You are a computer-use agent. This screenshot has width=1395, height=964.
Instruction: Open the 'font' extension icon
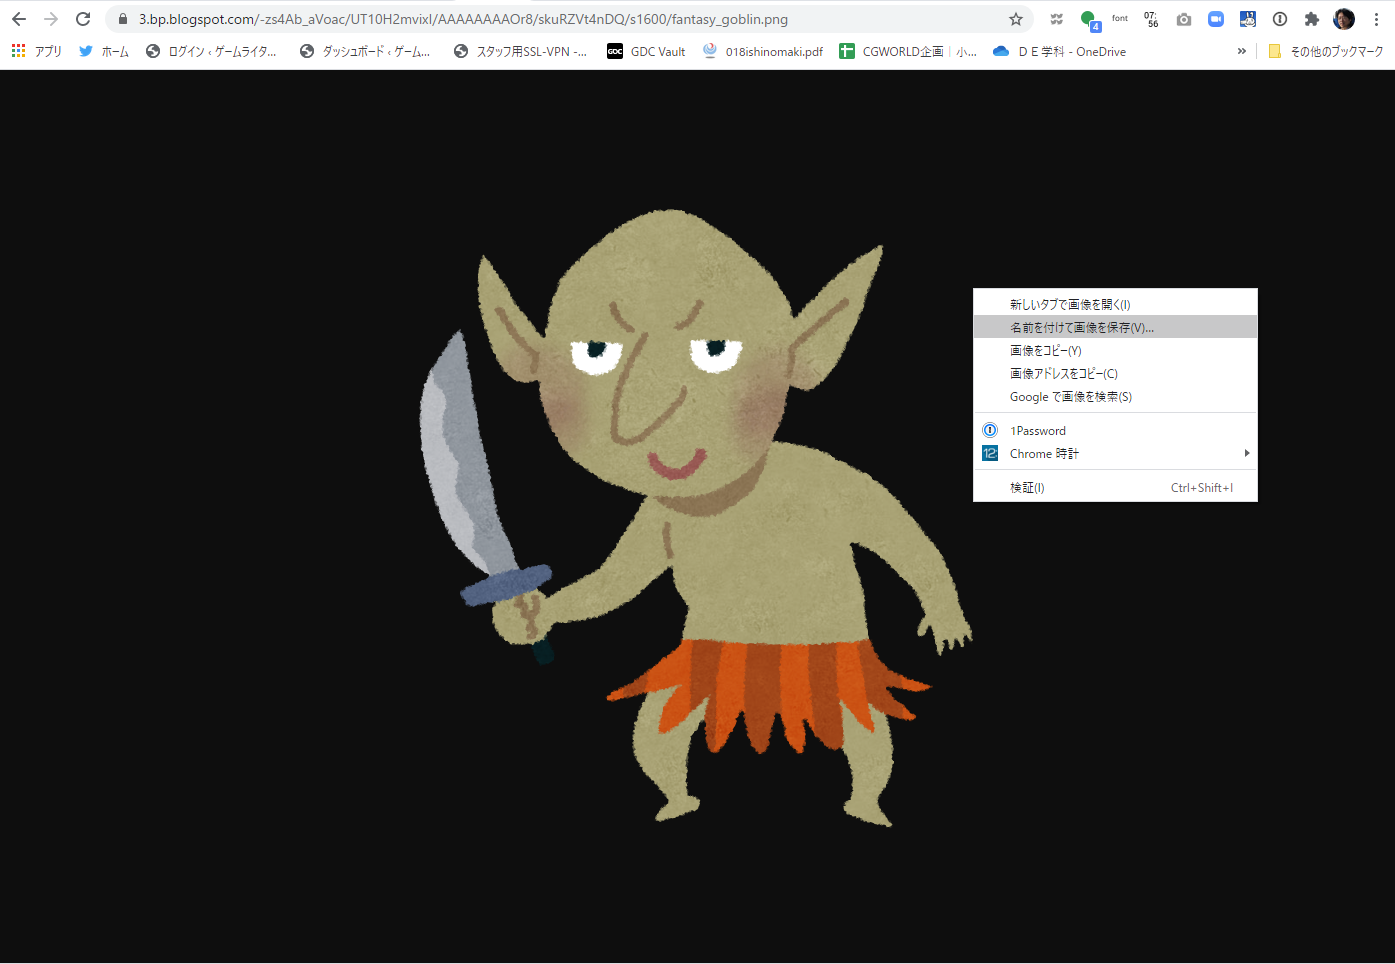pyautogui.click(x=1120, y=19)
